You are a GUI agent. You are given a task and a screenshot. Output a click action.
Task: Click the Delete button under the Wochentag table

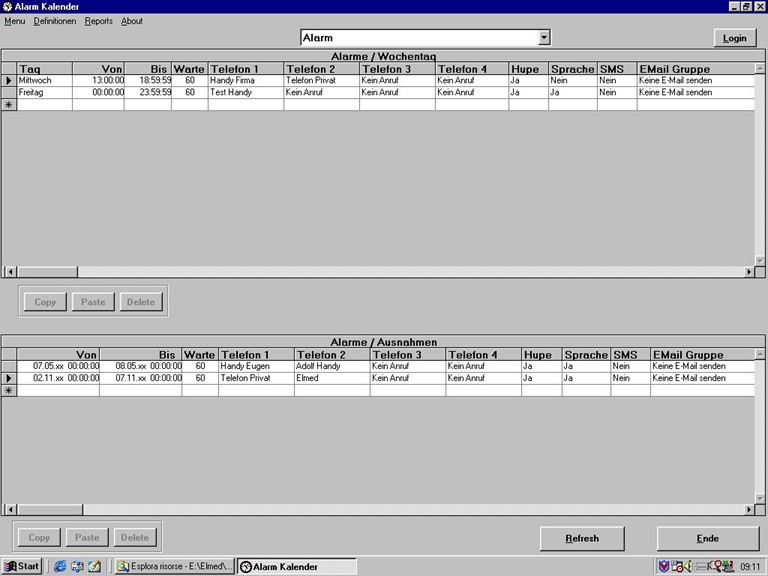point(140,301)
